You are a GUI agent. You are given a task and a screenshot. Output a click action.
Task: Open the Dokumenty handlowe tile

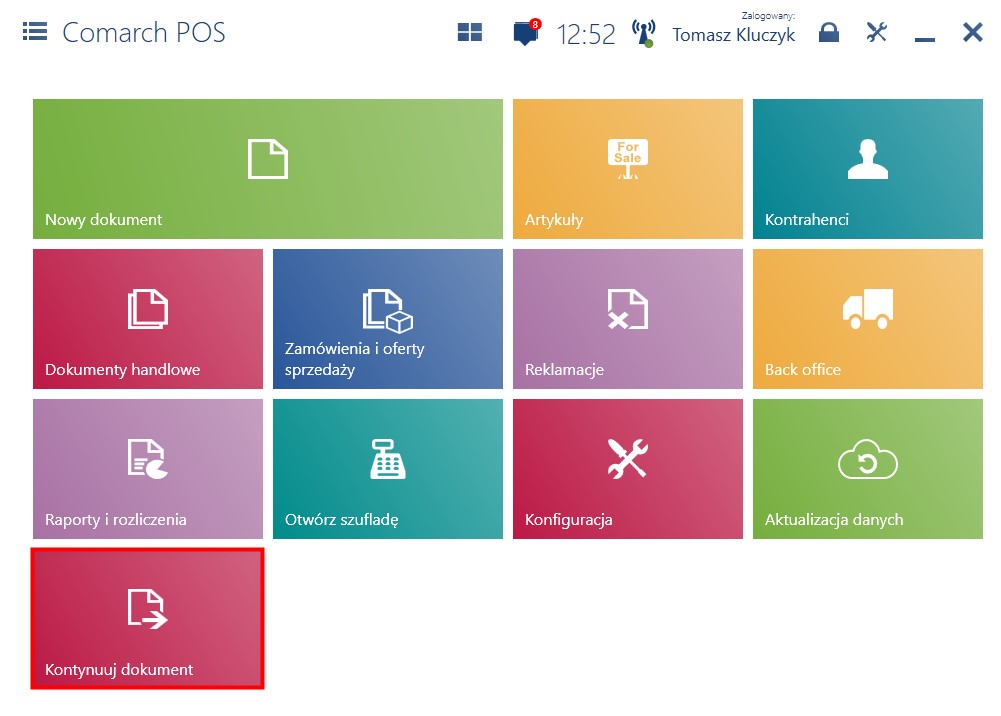coord(147,318)
